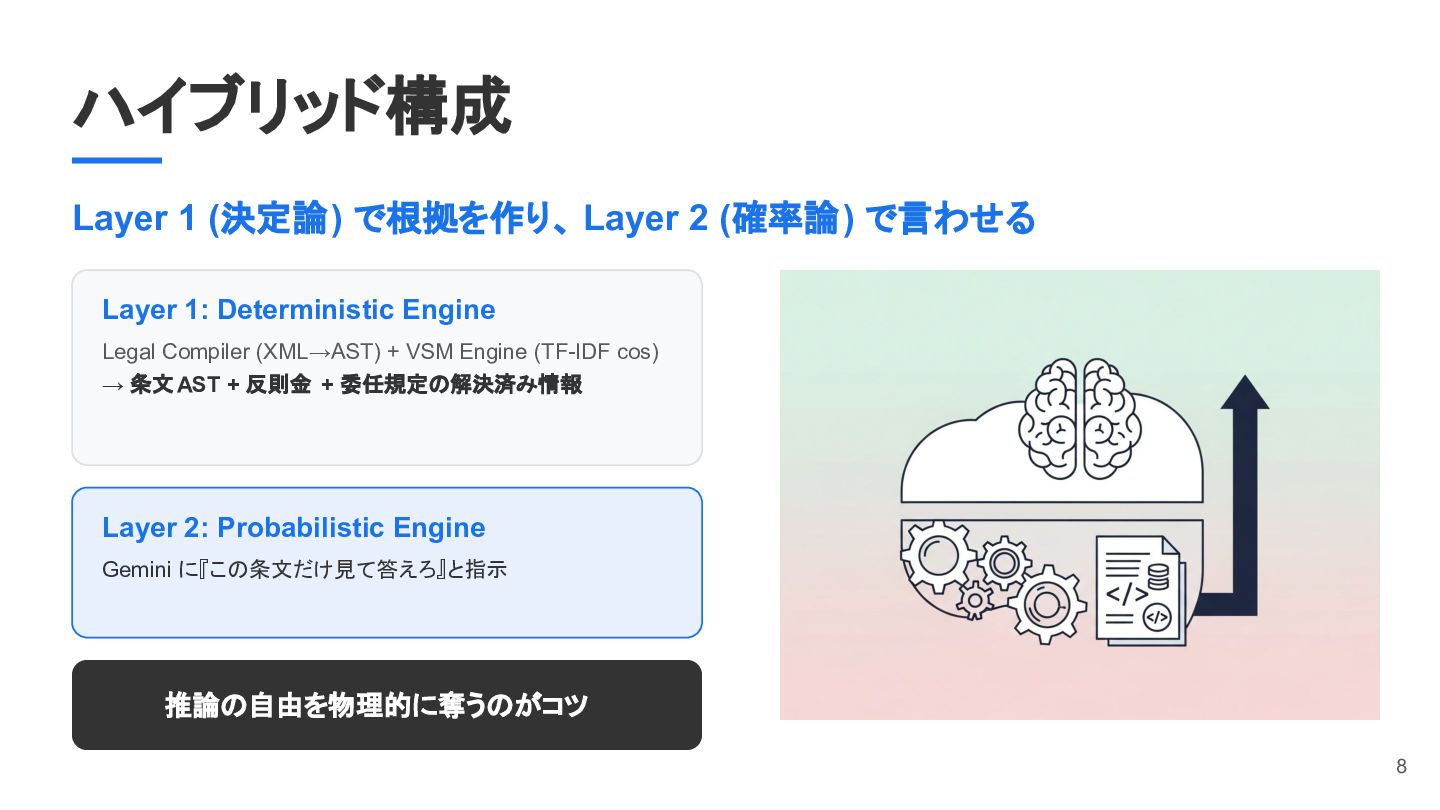Click the Gemini instruction text in Layer 2
The width and height of the screenshot is (1440, 810).
click(x=305, y=570)
